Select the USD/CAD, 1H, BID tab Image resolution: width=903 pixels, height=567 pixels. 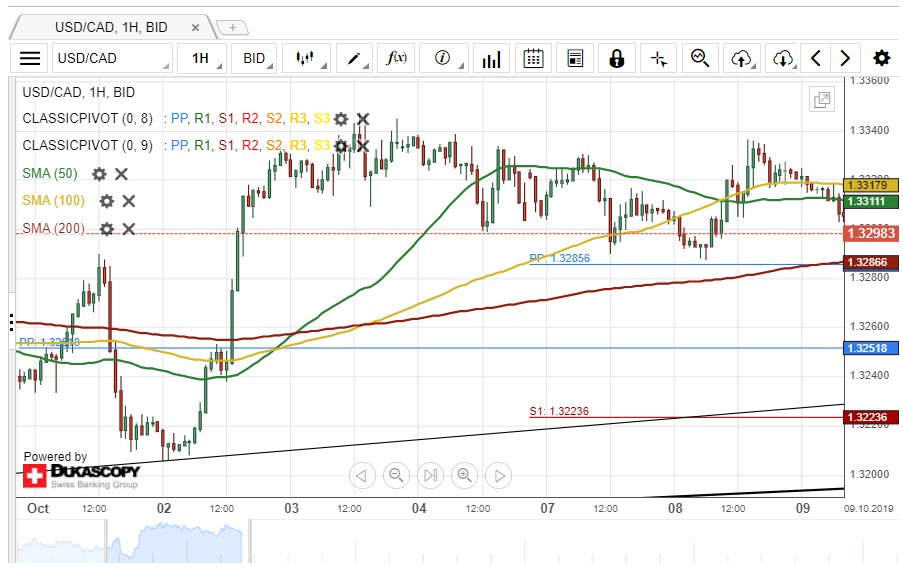click(x=108, y=27)
